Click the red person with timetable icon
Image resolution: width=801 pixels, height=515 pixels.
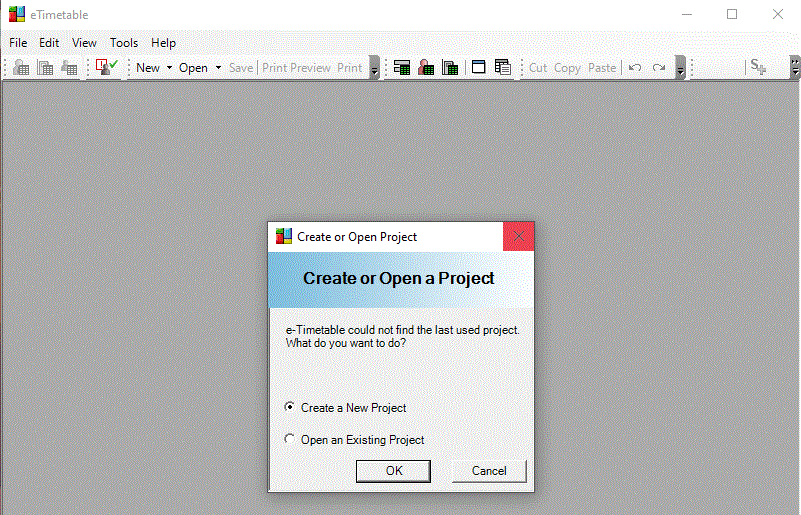click(426, 67)
